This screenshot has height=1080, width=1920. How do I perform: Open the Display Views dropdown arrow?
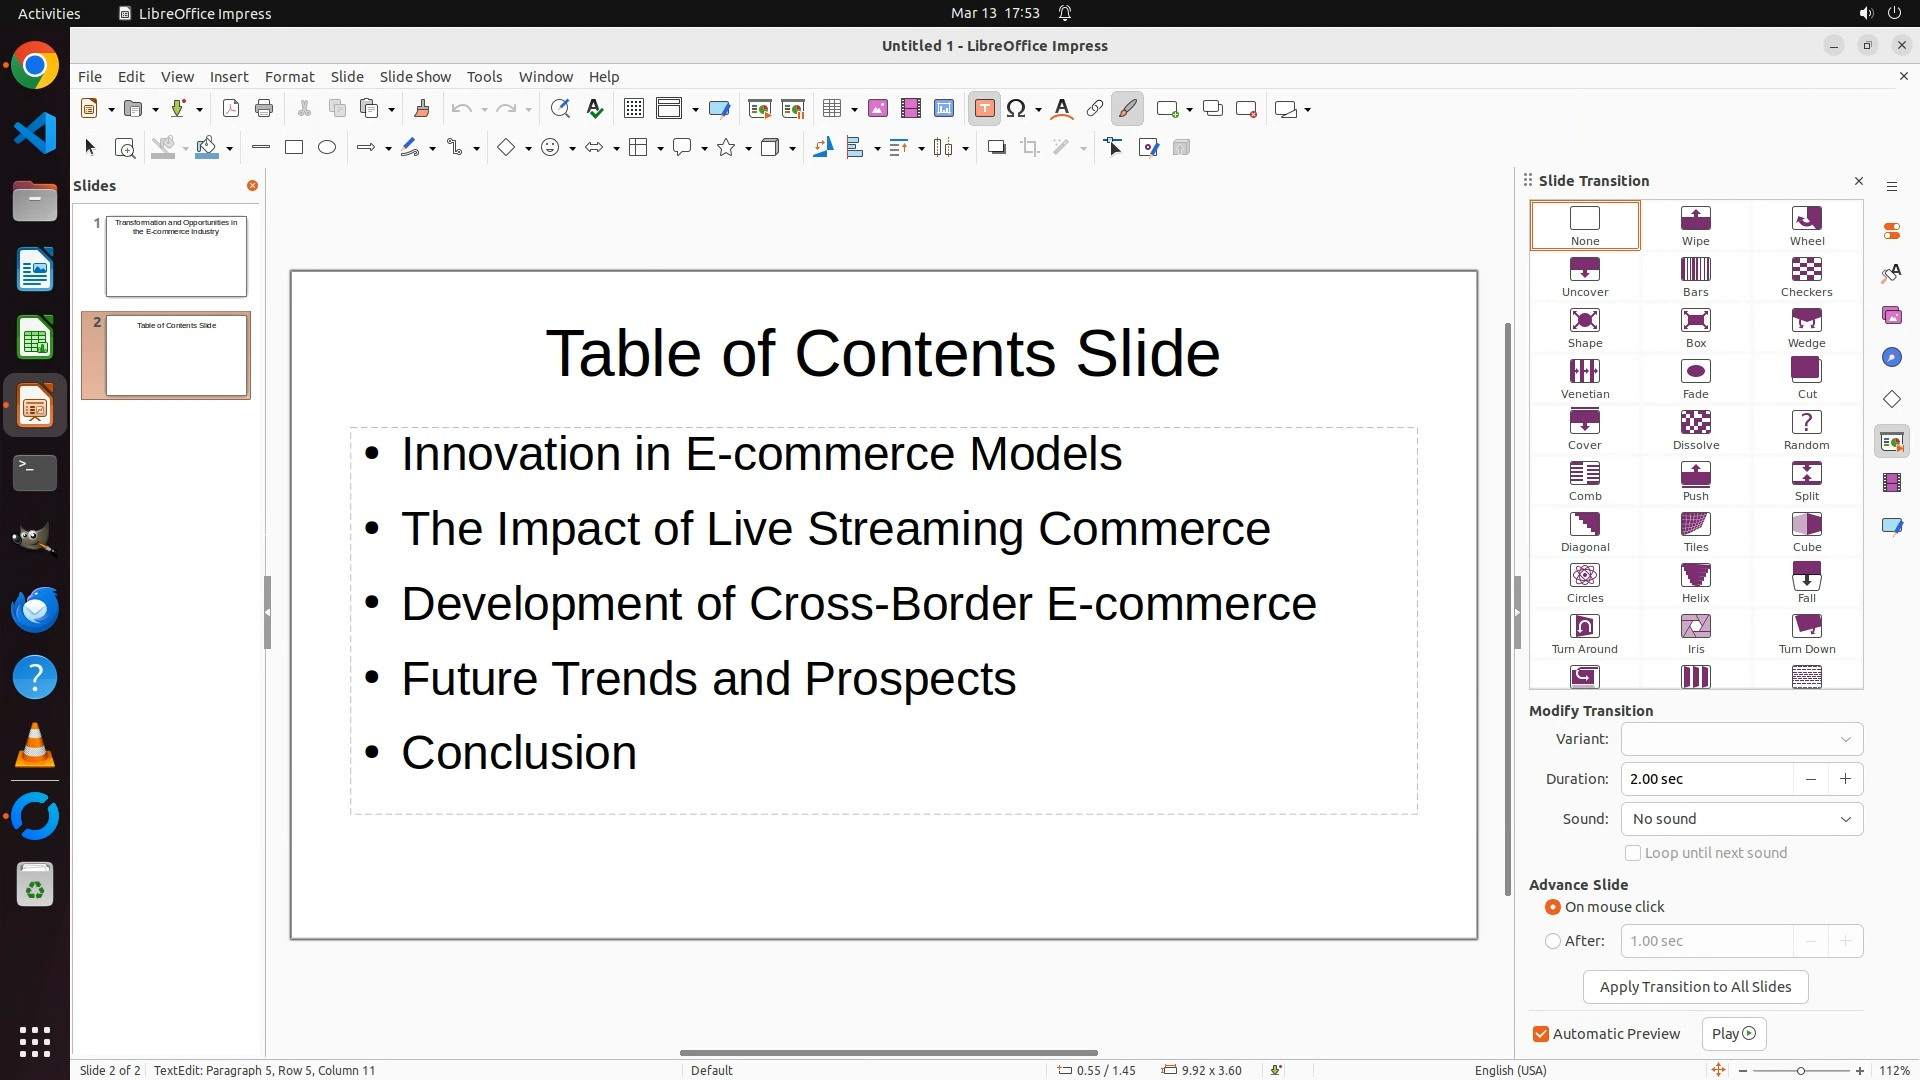click(695, 109)
